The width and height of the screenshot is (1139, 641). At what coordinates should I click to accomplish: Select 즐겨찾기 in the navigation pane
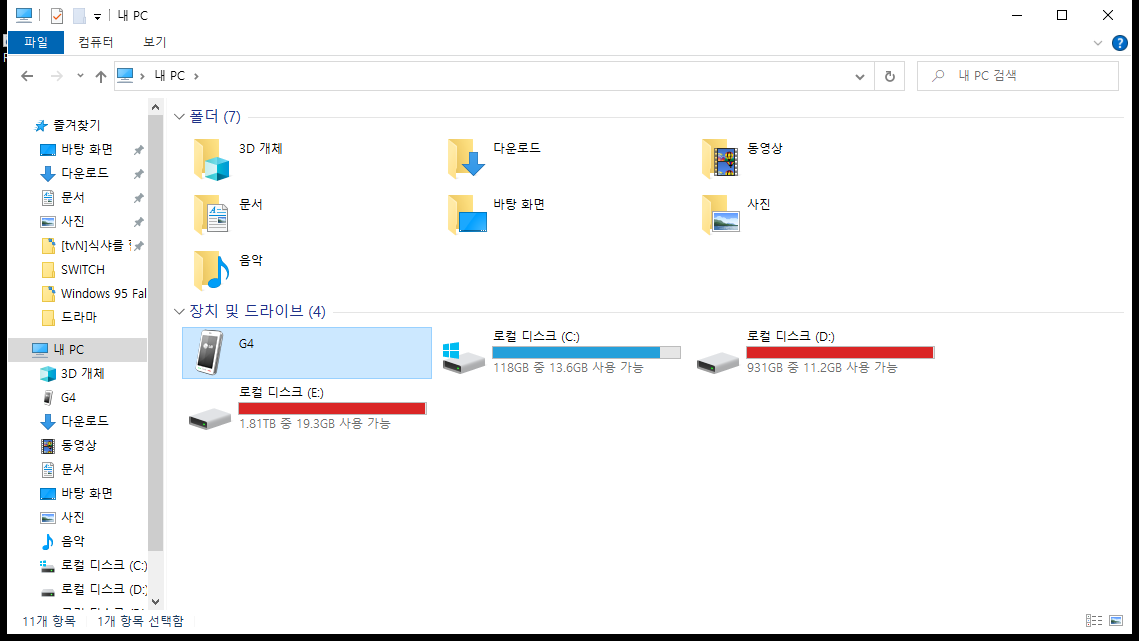(77, 125)
